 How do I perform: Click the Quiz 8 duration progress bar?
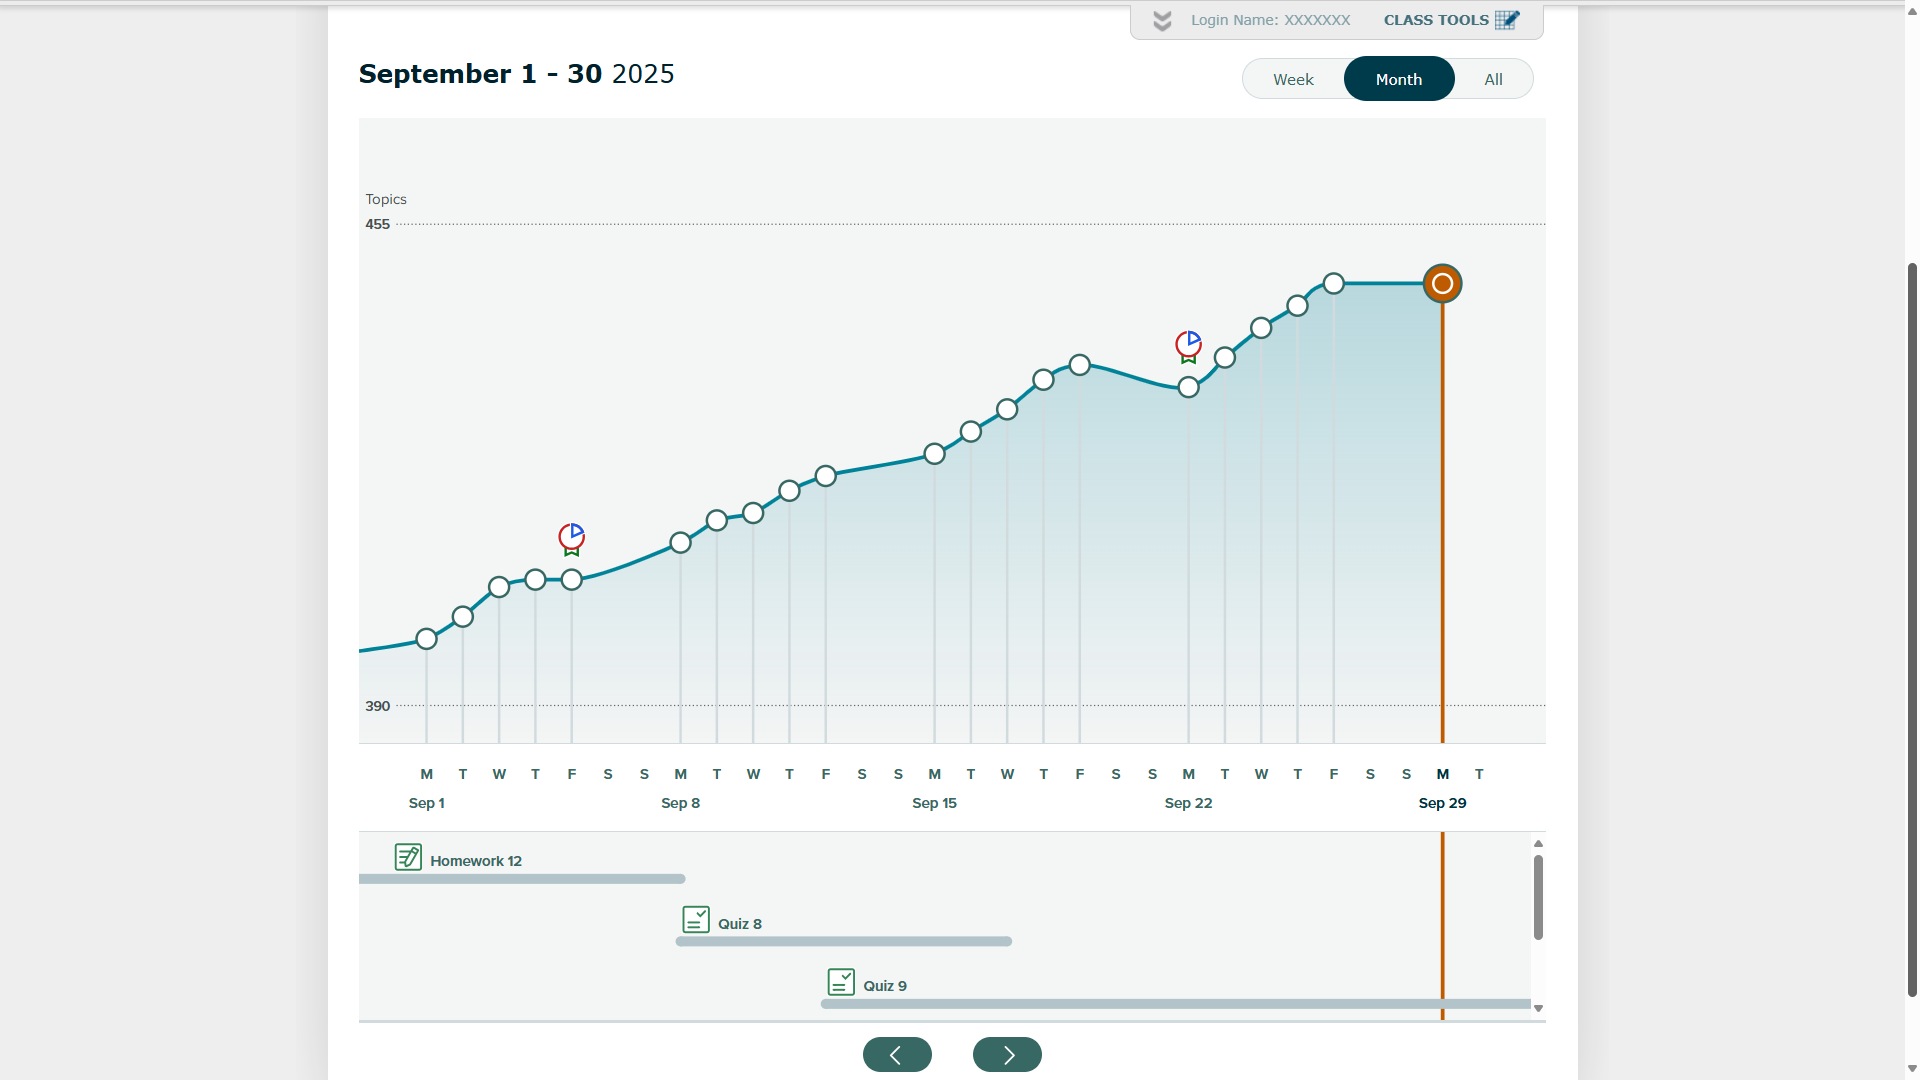[x=844, y=941]
